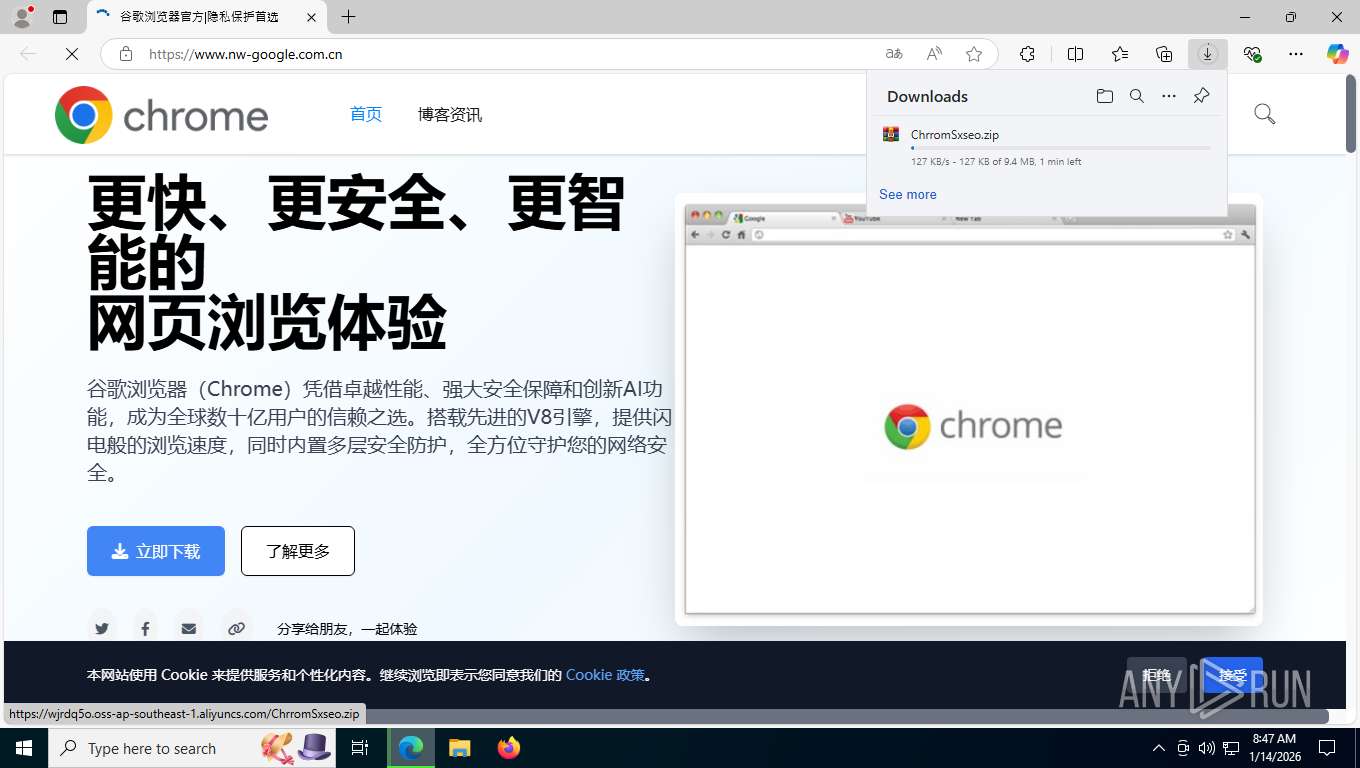1360x768 pixels.
Task: Click the Chrome logo on the page
Action: 162,115
